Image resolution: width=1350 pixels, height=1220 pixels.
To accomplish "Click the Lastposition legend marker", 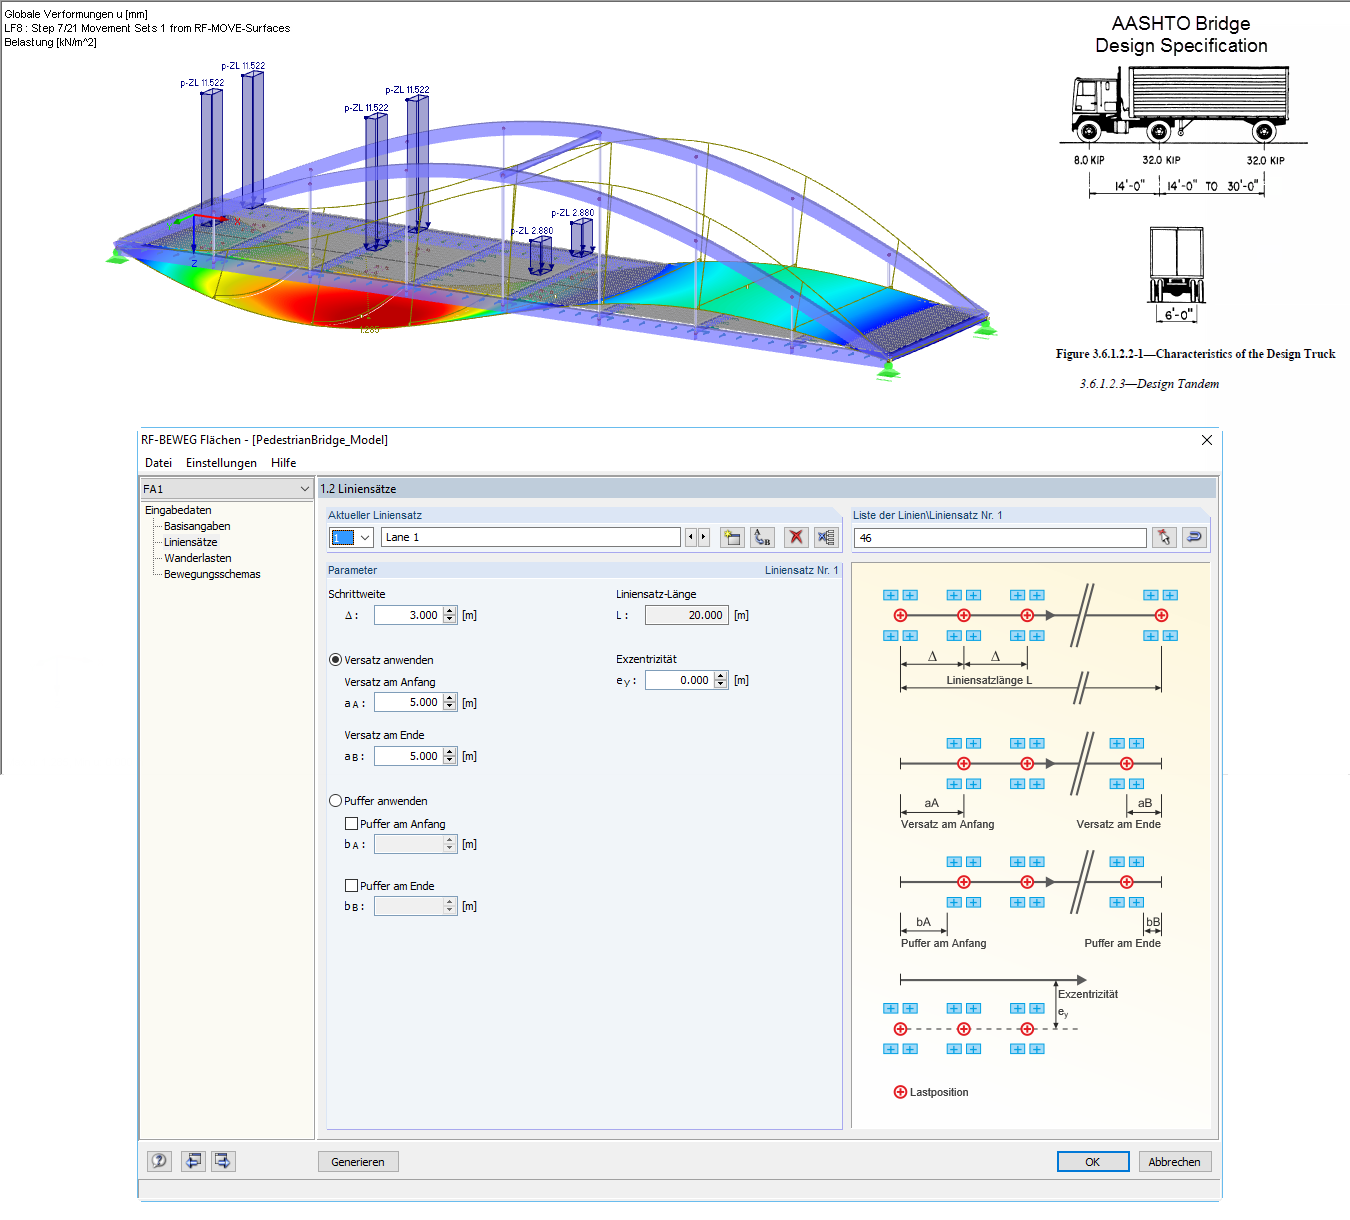I will pos(900,1092).
